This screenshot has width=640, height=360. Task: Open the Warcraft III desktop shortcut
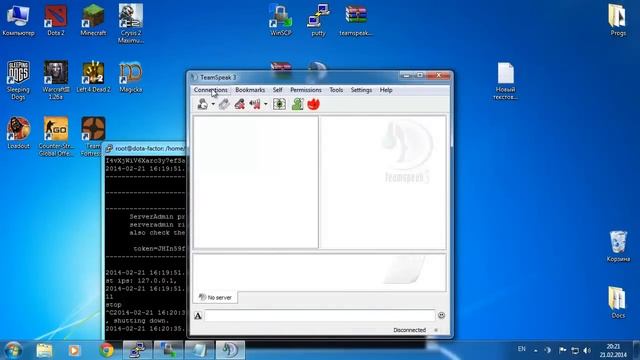[56, 80]
